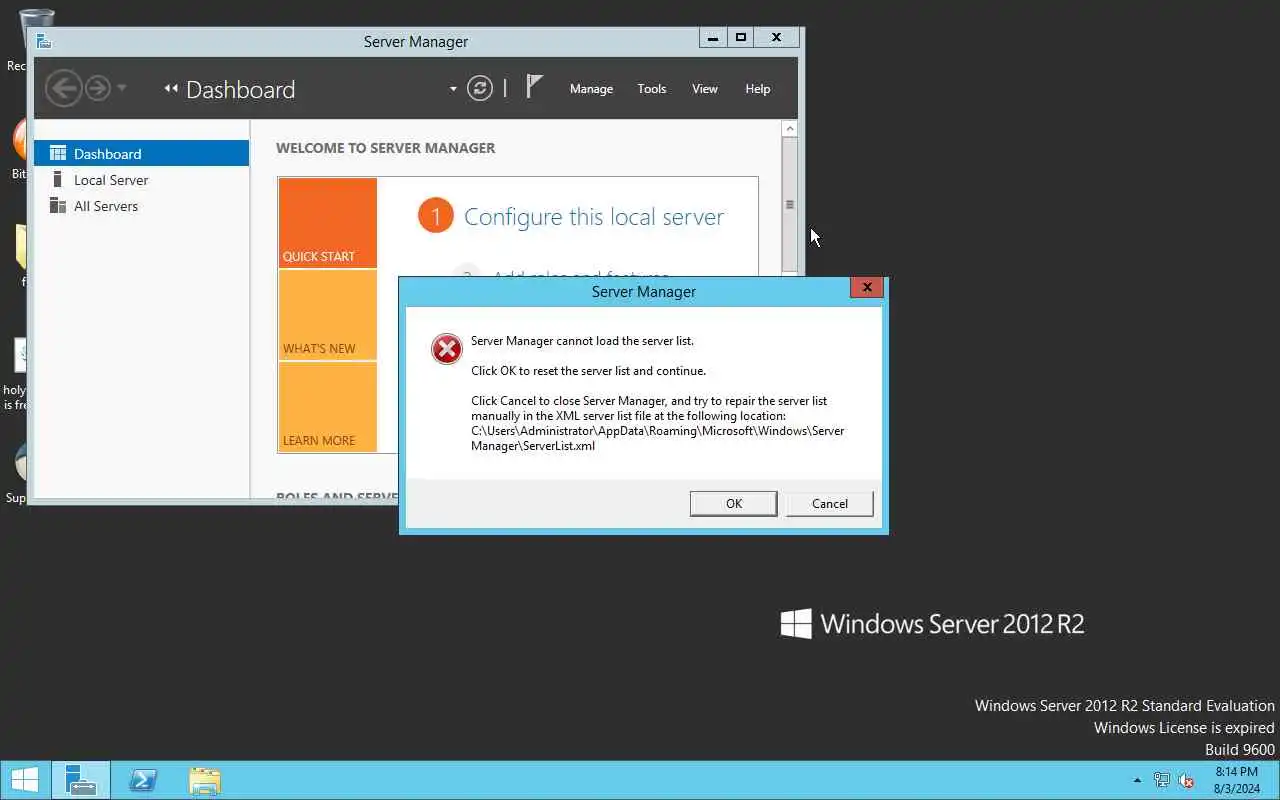
Task: Click the muted speaker icon in tray
Action: (x=1187, y=780)
